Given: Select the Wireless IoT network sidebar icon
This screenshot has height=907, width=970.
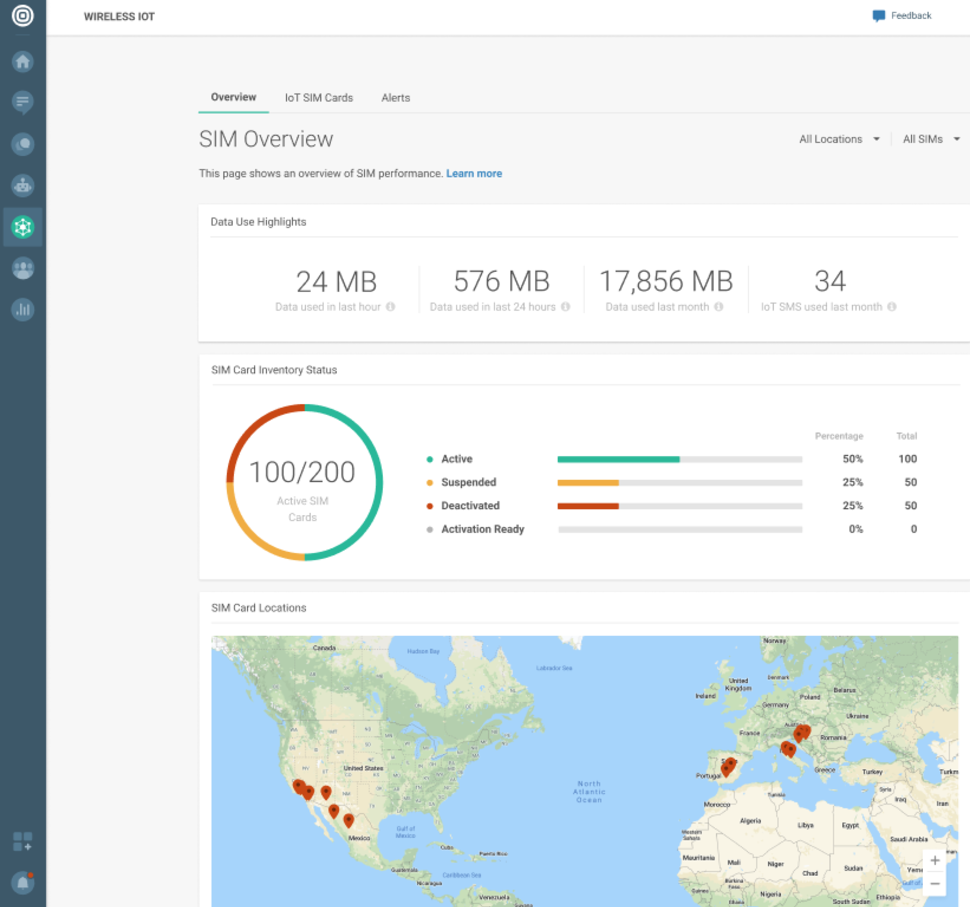Looking at the screenshot, I should (22, 227).
